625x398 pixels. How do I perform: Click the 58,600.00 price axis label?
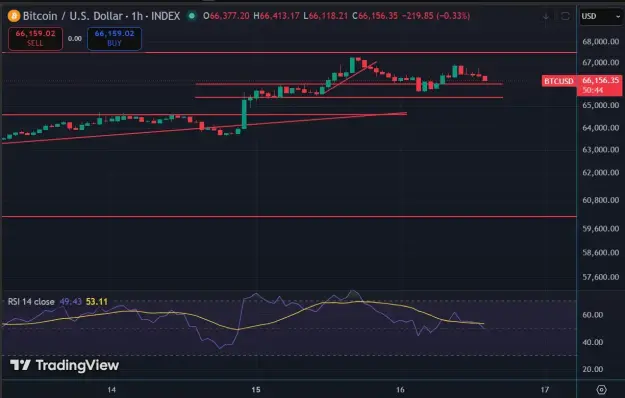click(x=601, y=253)
